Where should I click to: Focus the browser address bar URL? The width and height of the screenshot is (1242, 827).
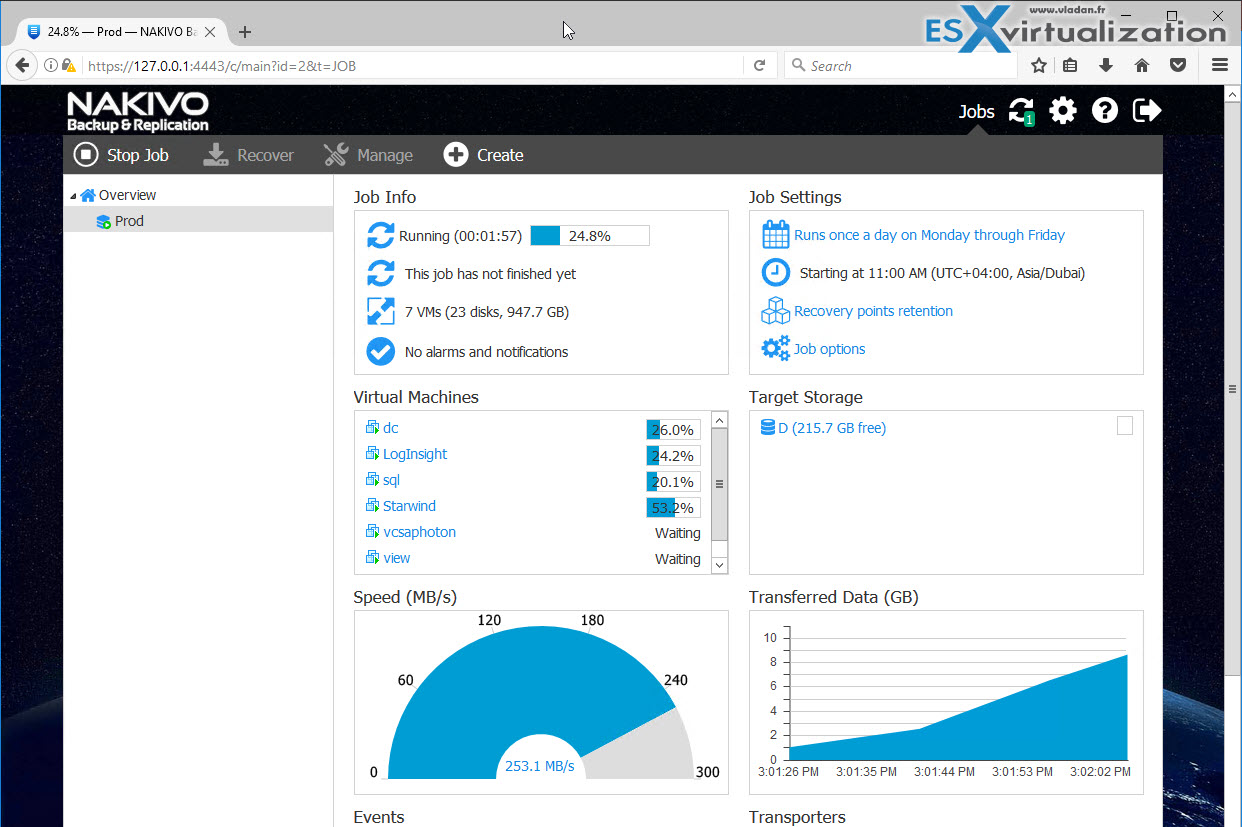pyautogui.click(x=410, y=66)
